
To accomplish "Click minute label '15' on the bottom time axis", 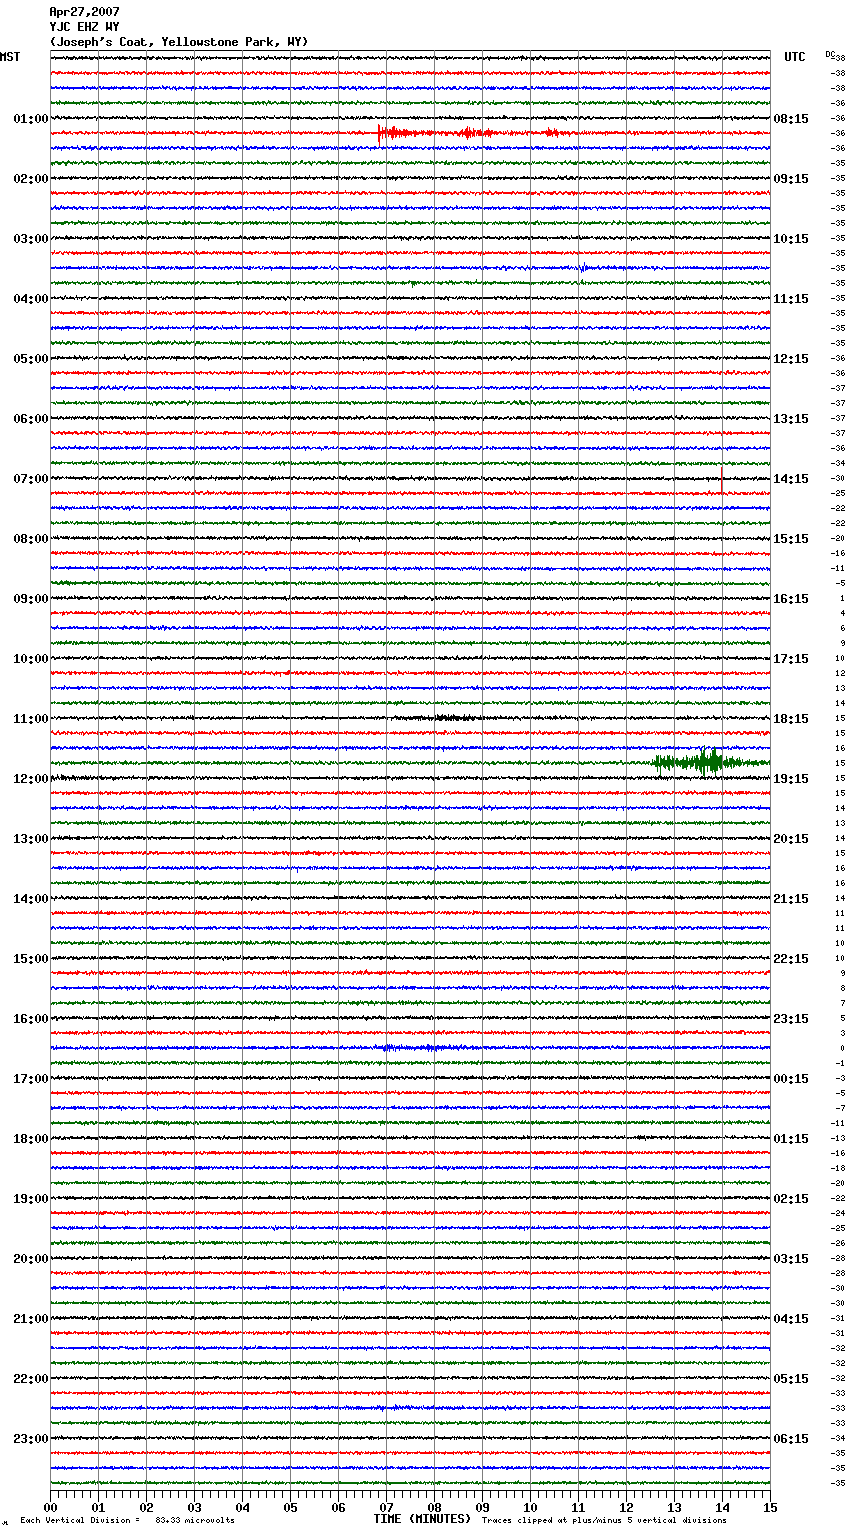I will pyautogui.click(x=770, y=1507).
